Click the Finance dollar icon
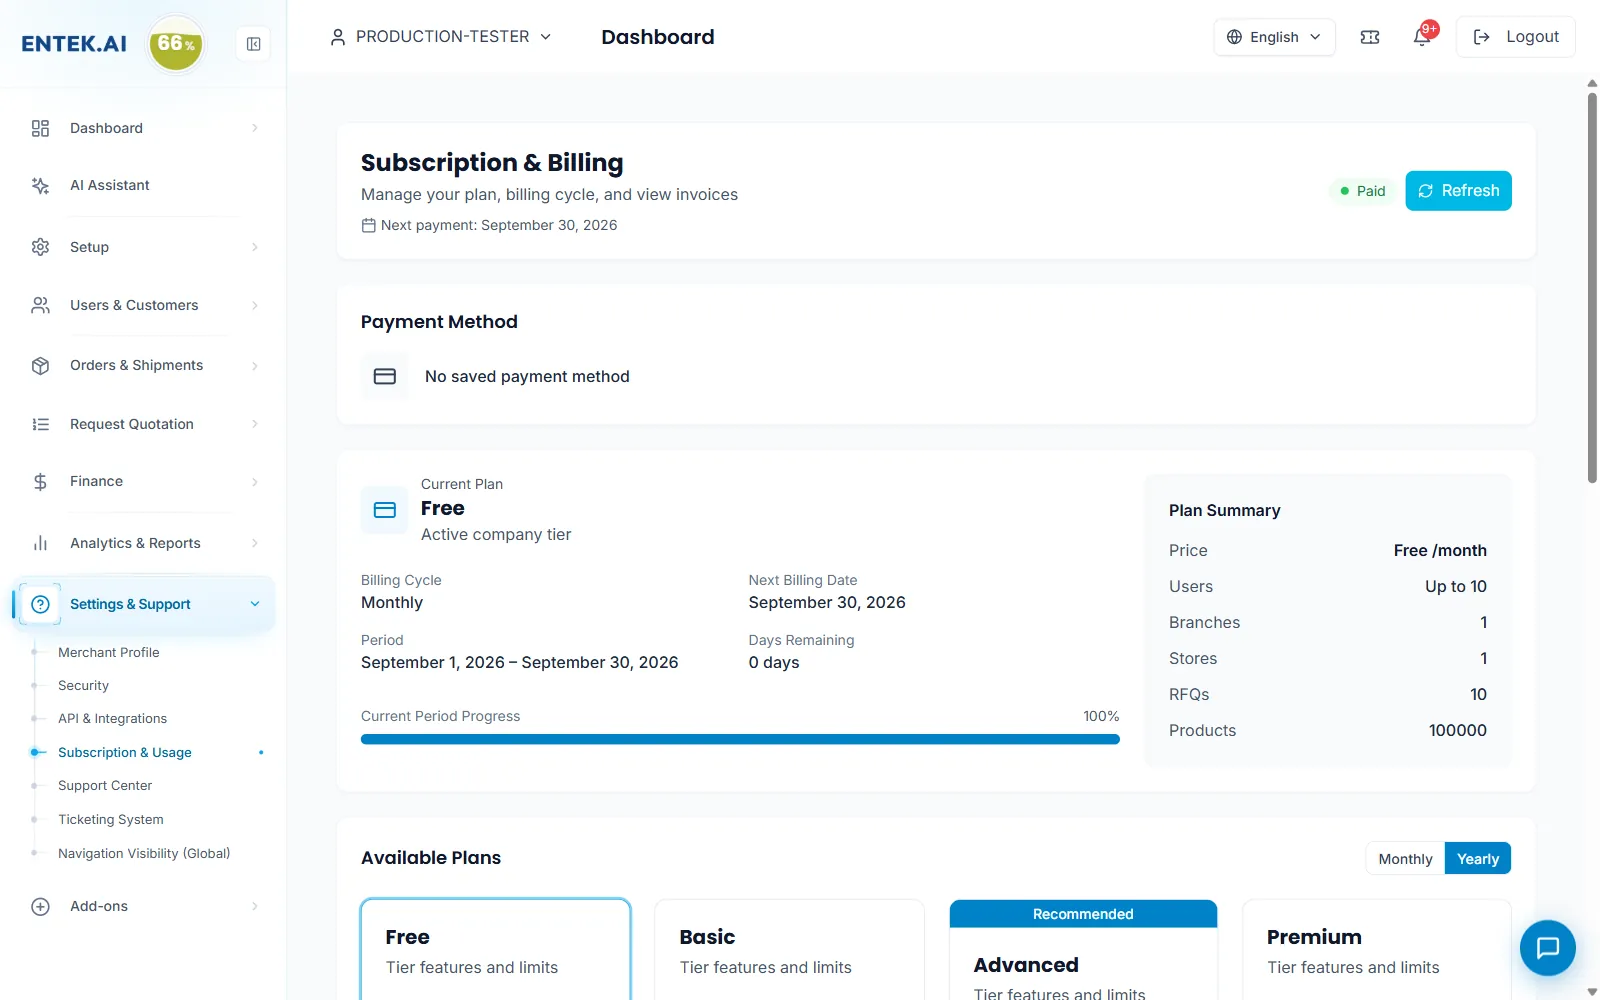1600x1000 pixels. click(x=40, y=482)
